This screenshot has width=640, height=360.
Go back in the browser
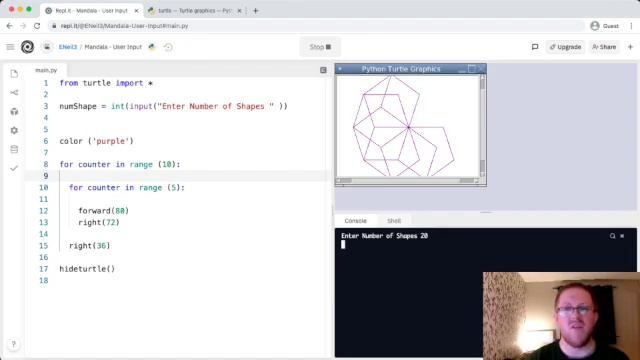(9, 26)
